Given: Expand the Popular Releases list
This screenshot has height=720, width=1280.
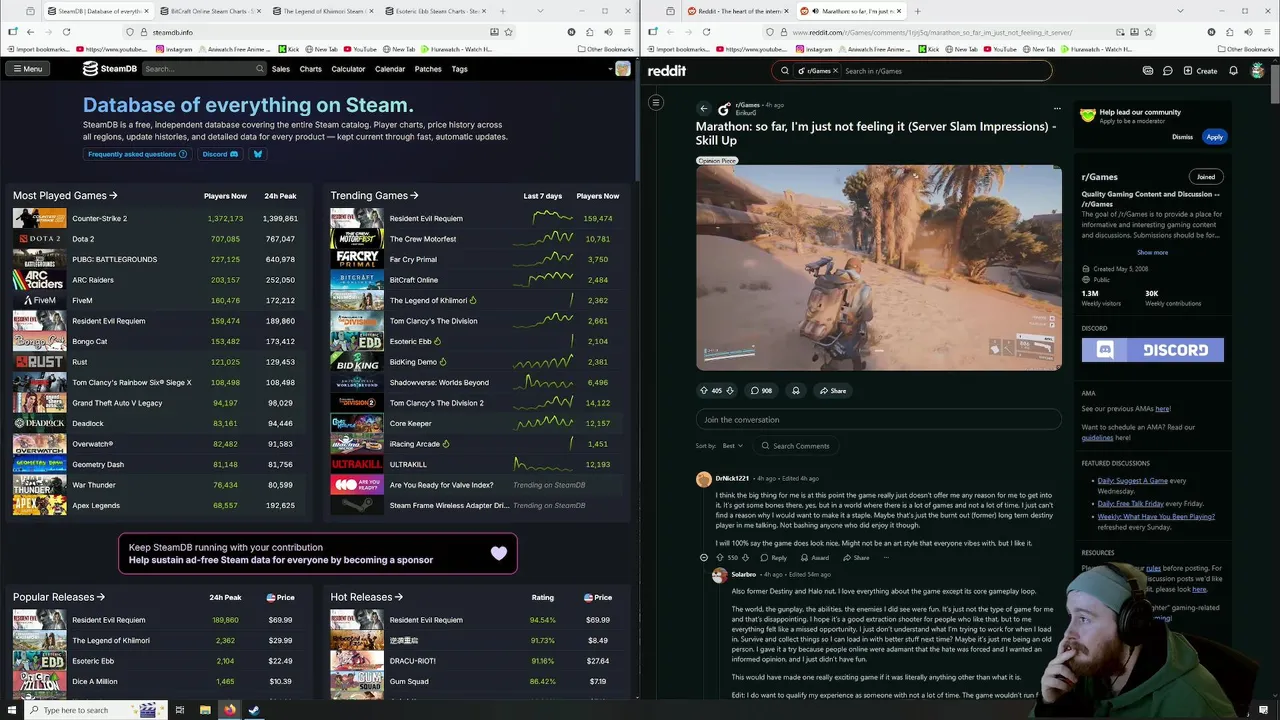Looking at the screenshot, I should coord(59,597).
